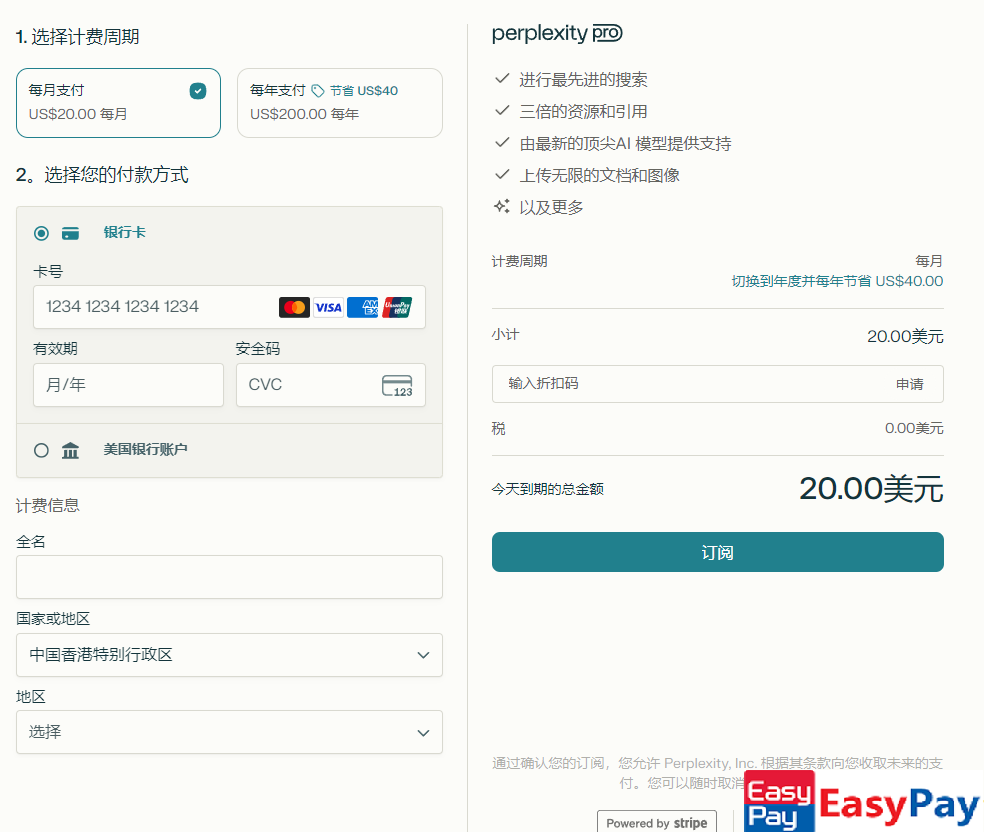Viewport: 984px width, 832px height.
Task: Open the 地区 选择 dropdown
Action: [x=229, y=732]
